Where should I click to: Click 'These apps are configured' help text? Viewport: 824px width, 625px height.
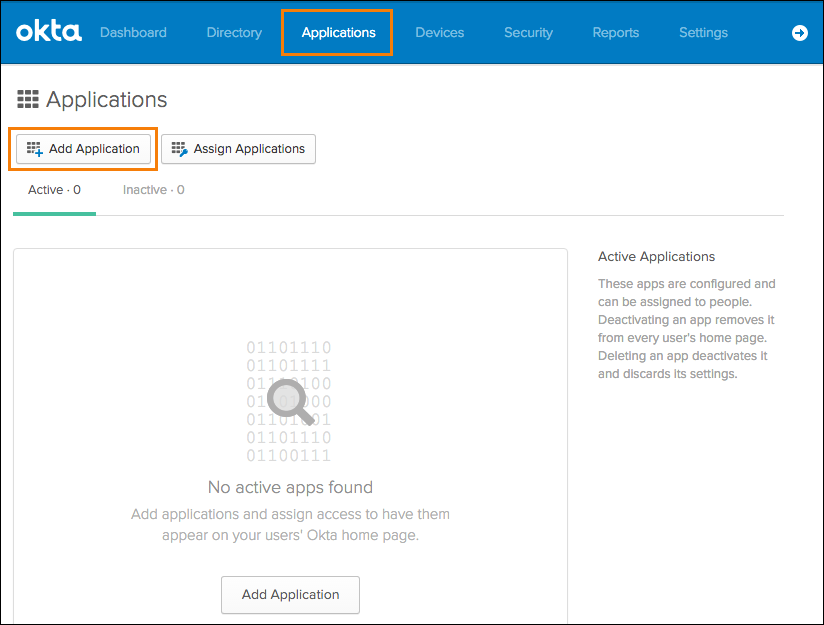[x=686, y=329]
